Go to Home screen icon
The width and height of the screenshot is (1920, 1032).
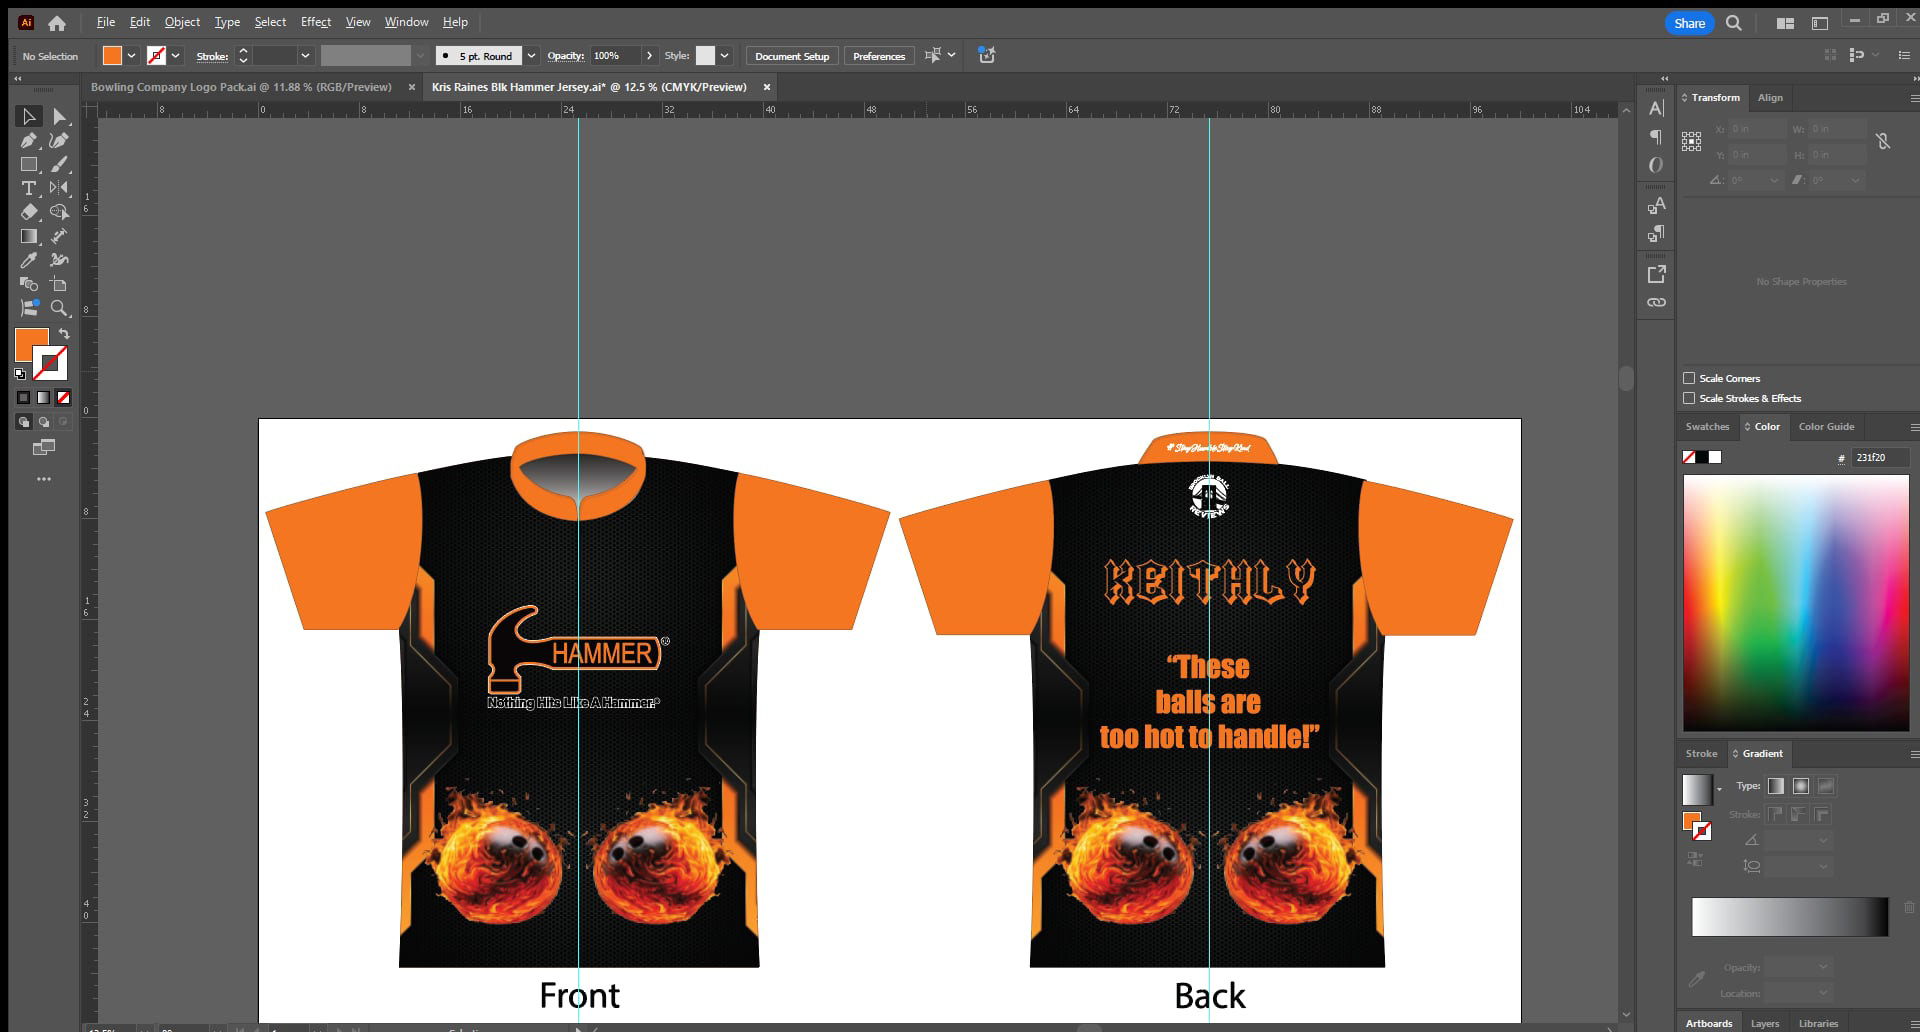click(x=57, y=23)
